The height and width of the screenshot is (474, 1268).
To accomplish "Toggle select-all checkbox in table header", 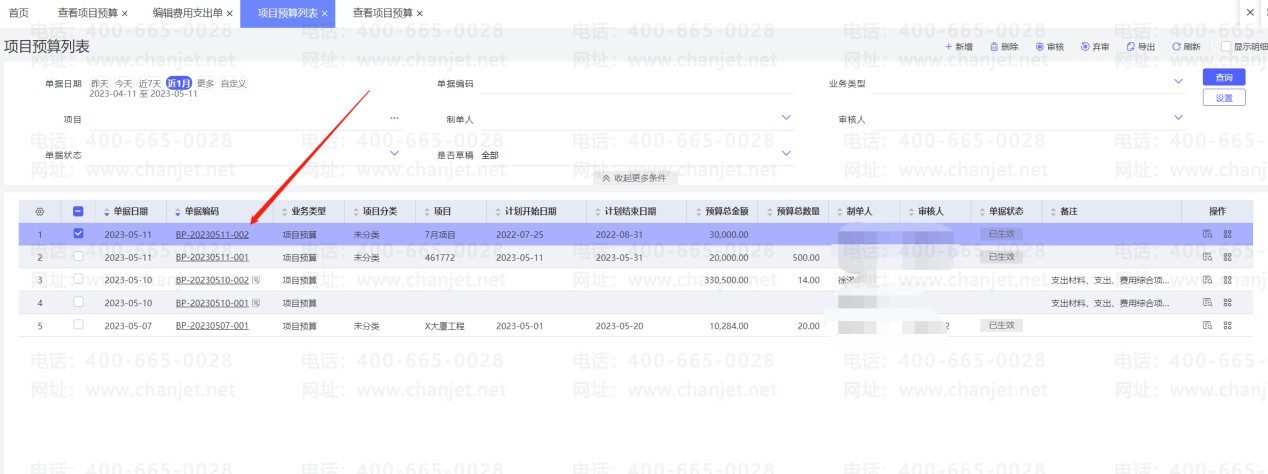I will tap(78, 212).
